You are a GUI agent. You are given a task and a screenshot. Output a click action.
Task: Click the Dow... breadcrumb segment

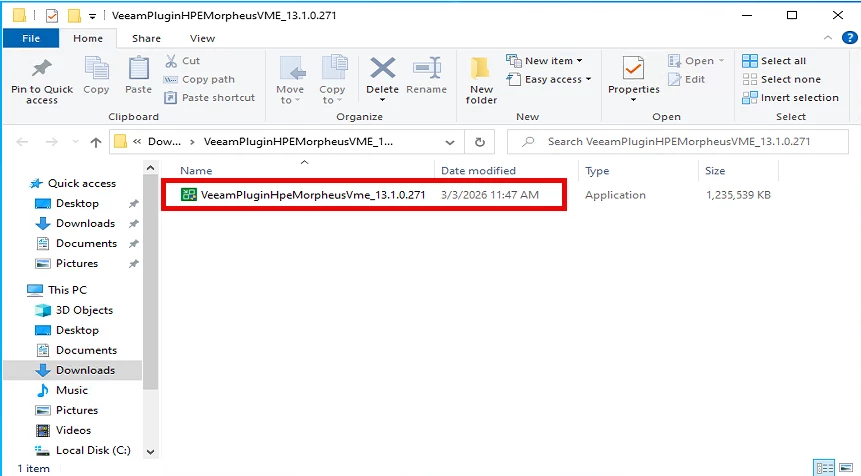[164, 142]
